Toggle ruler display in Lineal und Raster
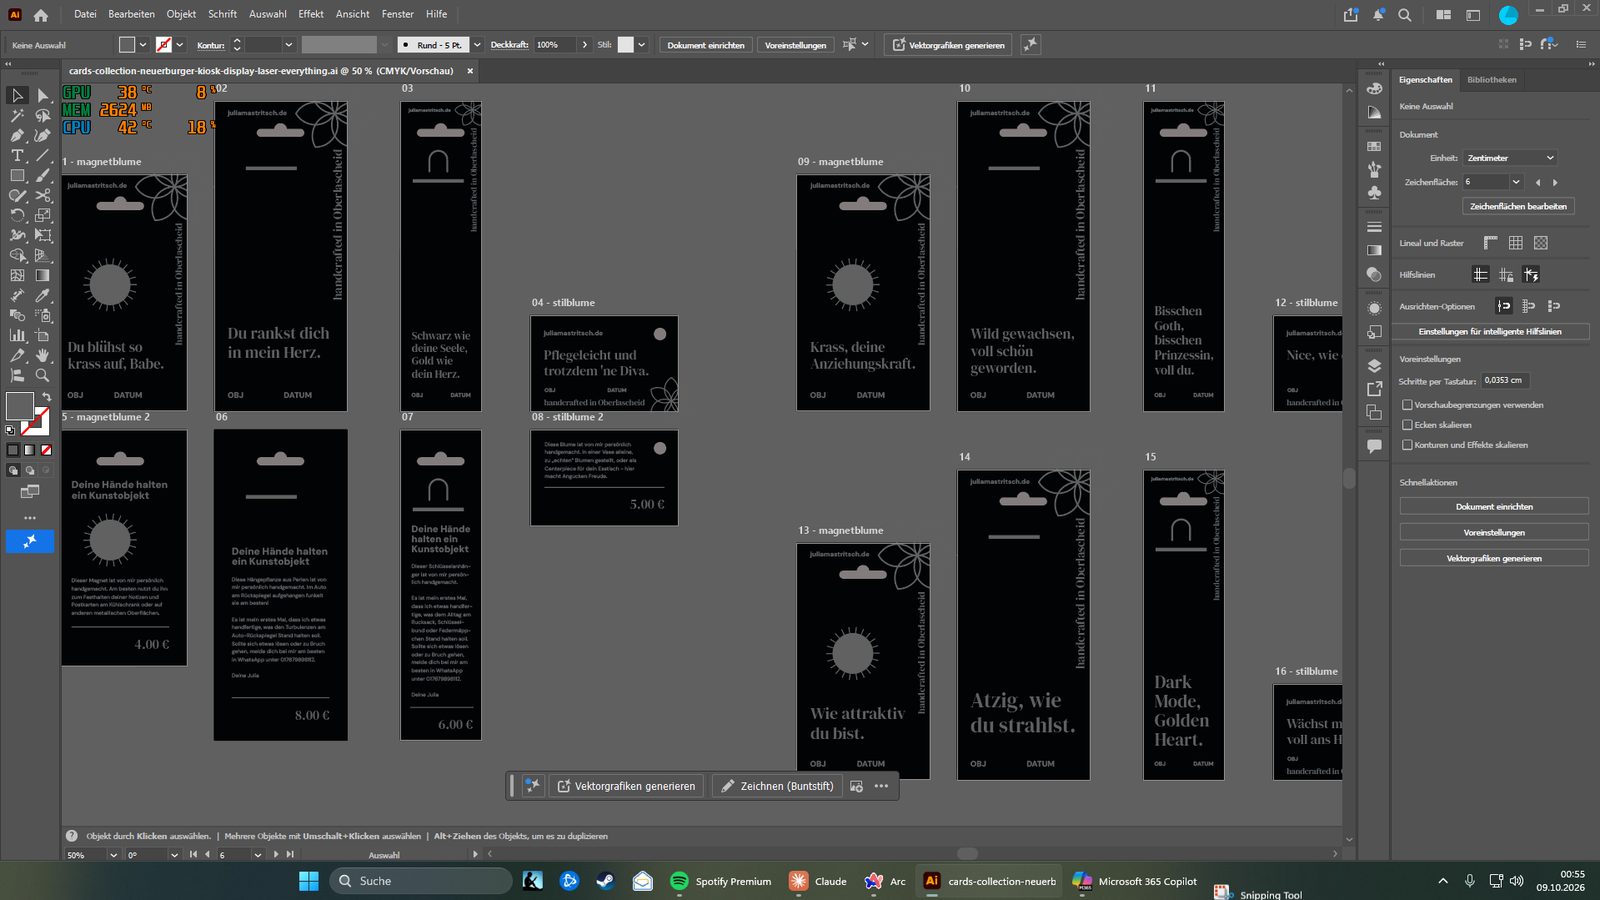 point(1490,243)
